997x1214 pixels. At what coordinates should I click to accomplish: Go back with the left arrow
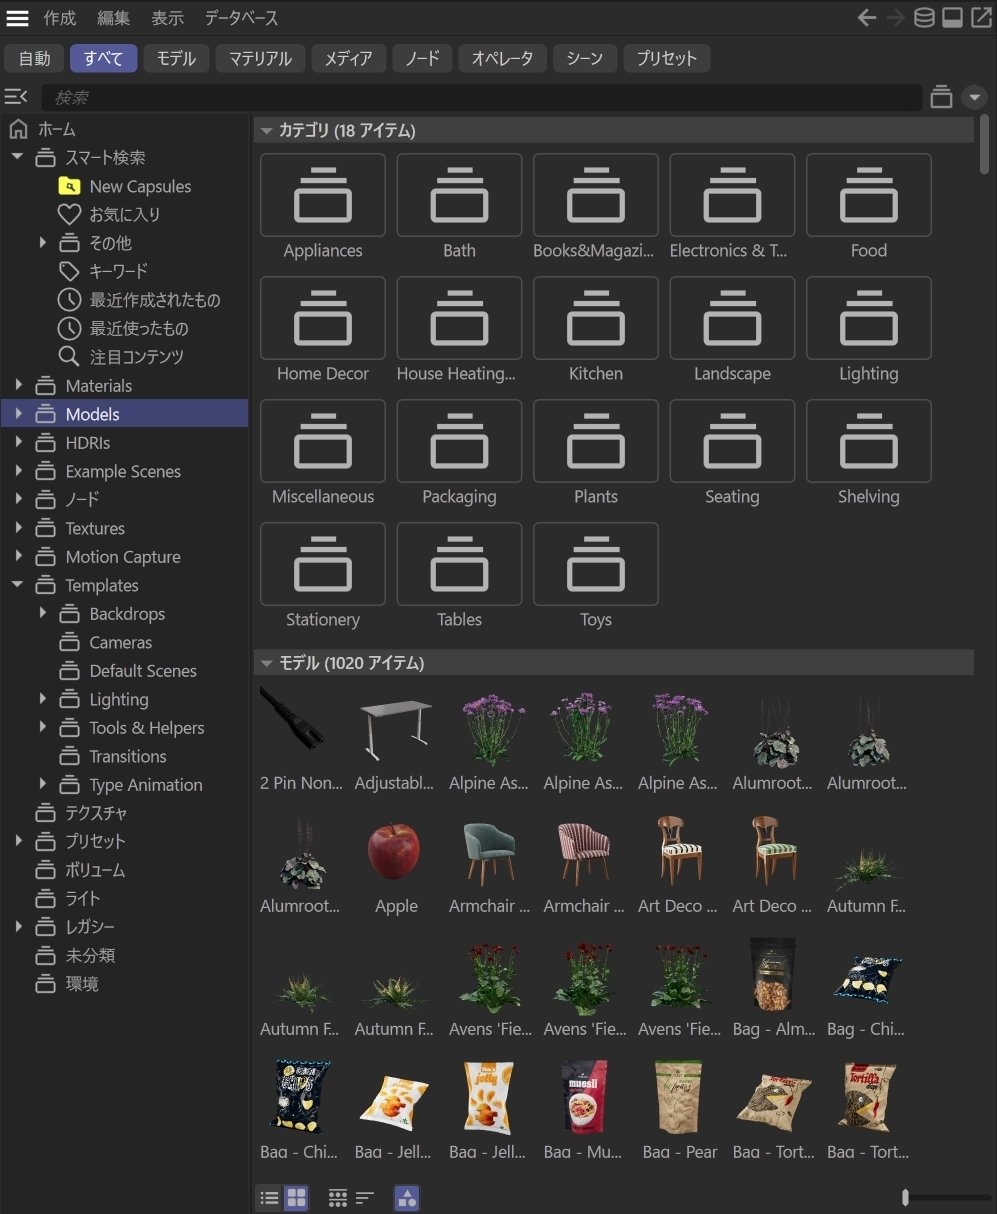pos(867,17)
